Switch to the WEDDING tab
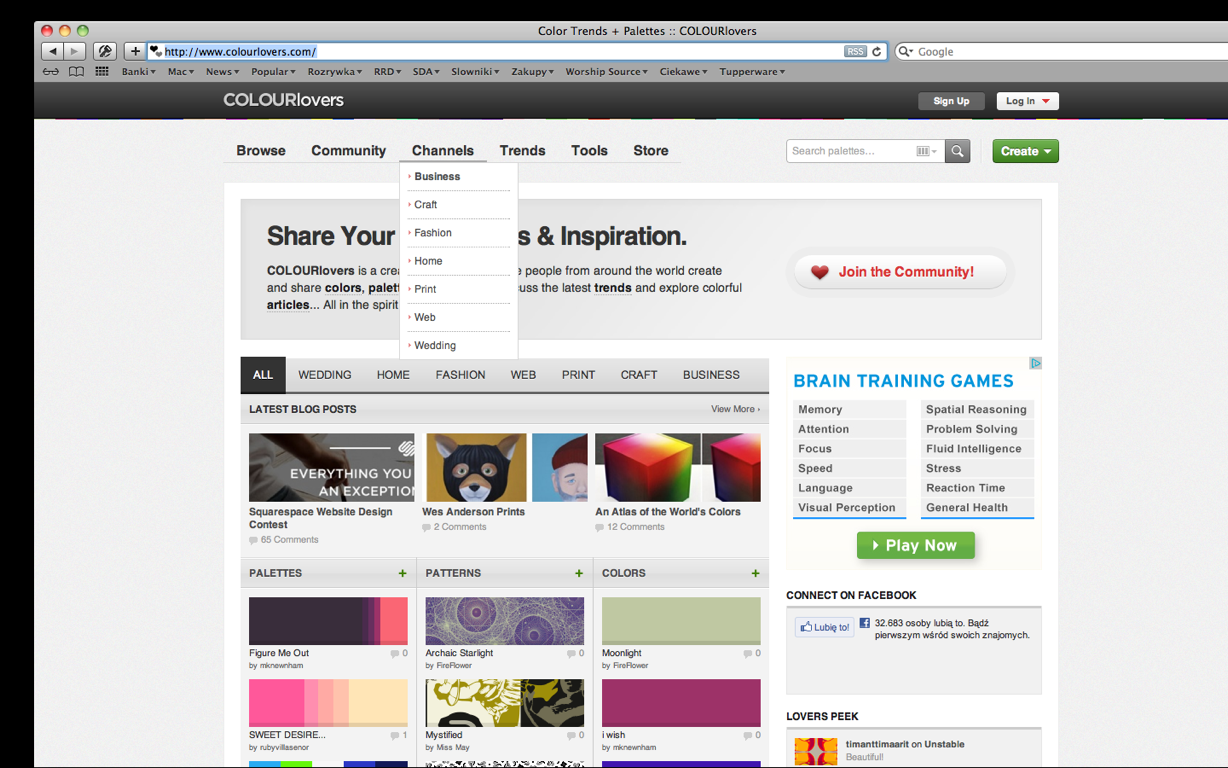 [325, 375]
